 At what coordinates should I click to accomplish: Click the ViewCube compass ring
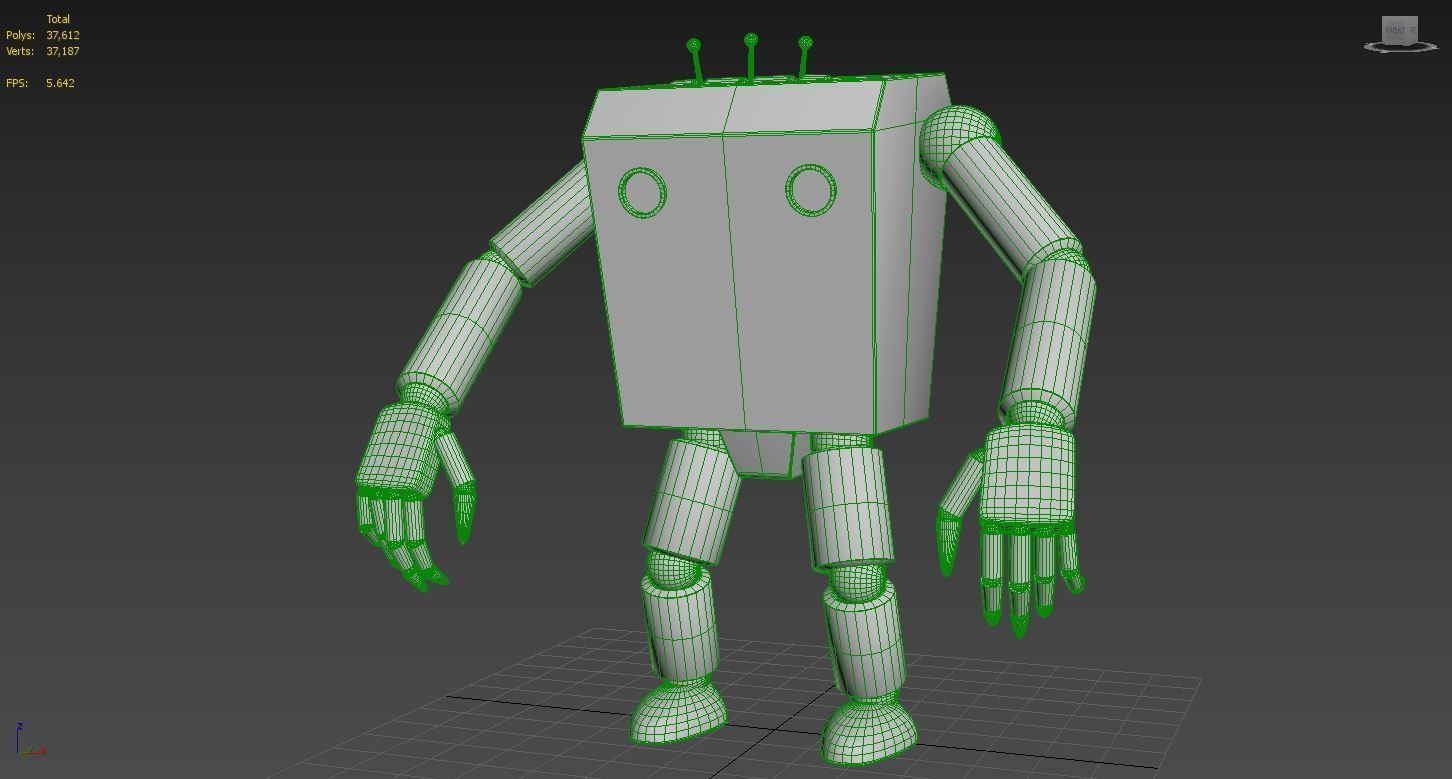[x=1400, y=46]
